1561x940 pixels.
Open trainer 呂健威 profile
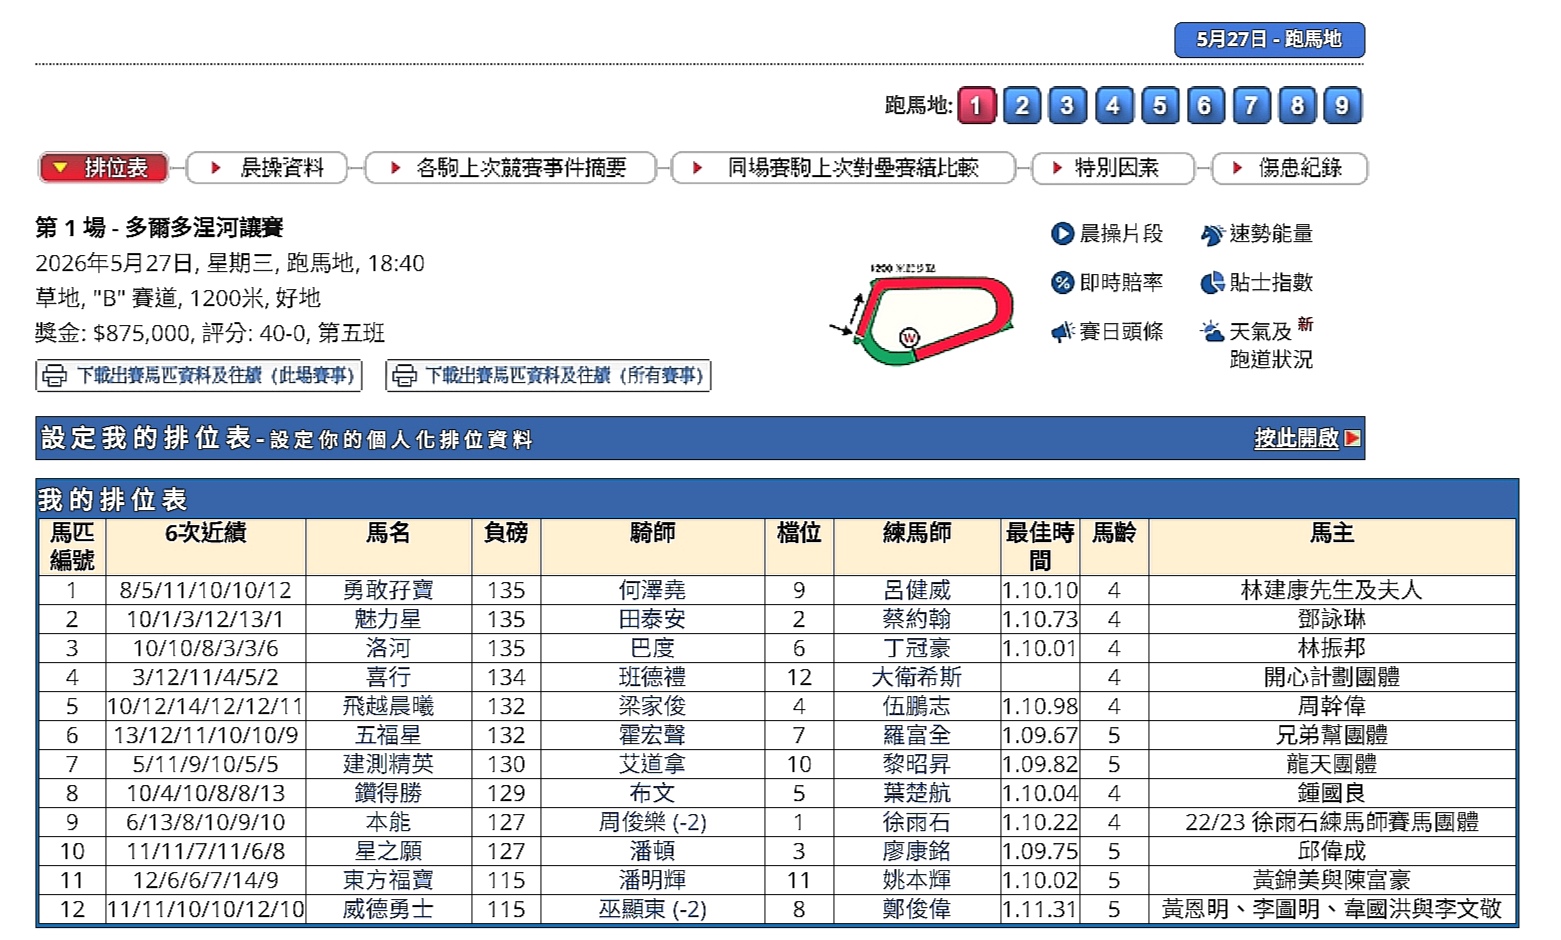point(917,590)
